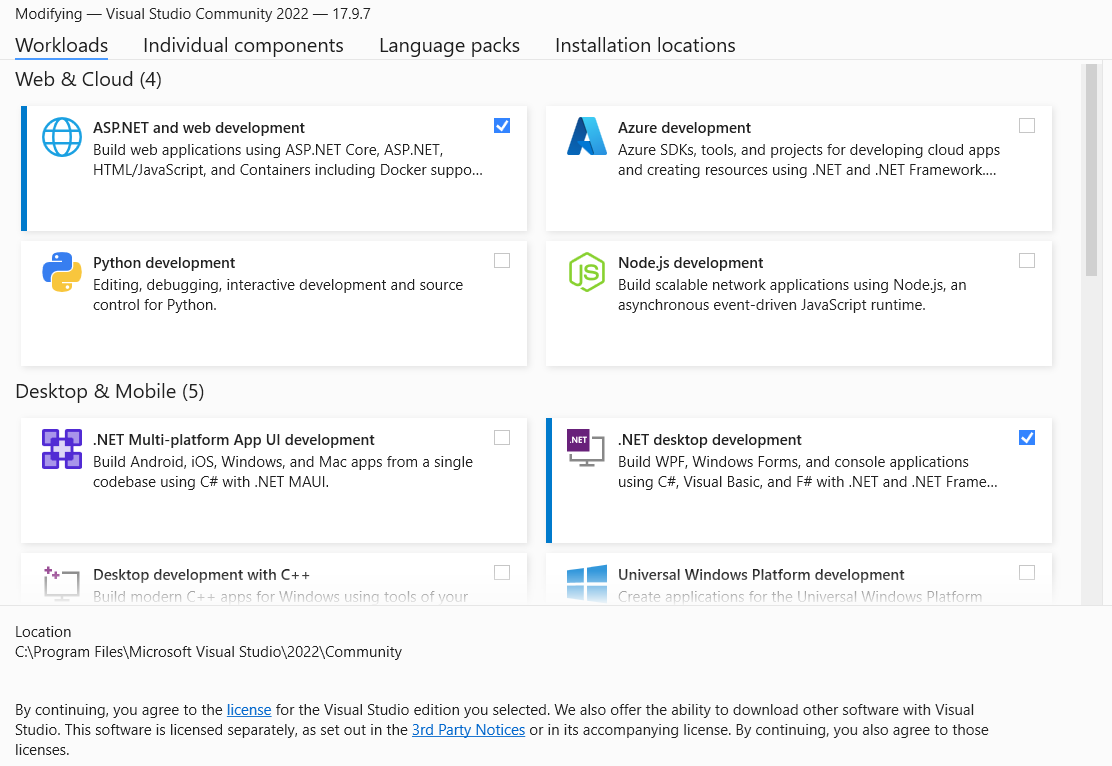This screenshot has height=766, width=1112.
Task: Open the 3rd Party Notices link
Action: point(468,730)
